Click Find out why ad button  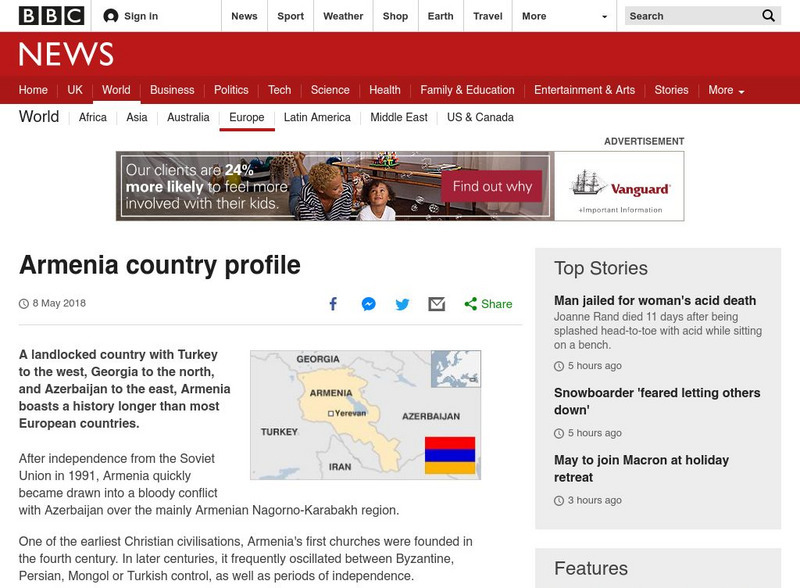(492, 186)
